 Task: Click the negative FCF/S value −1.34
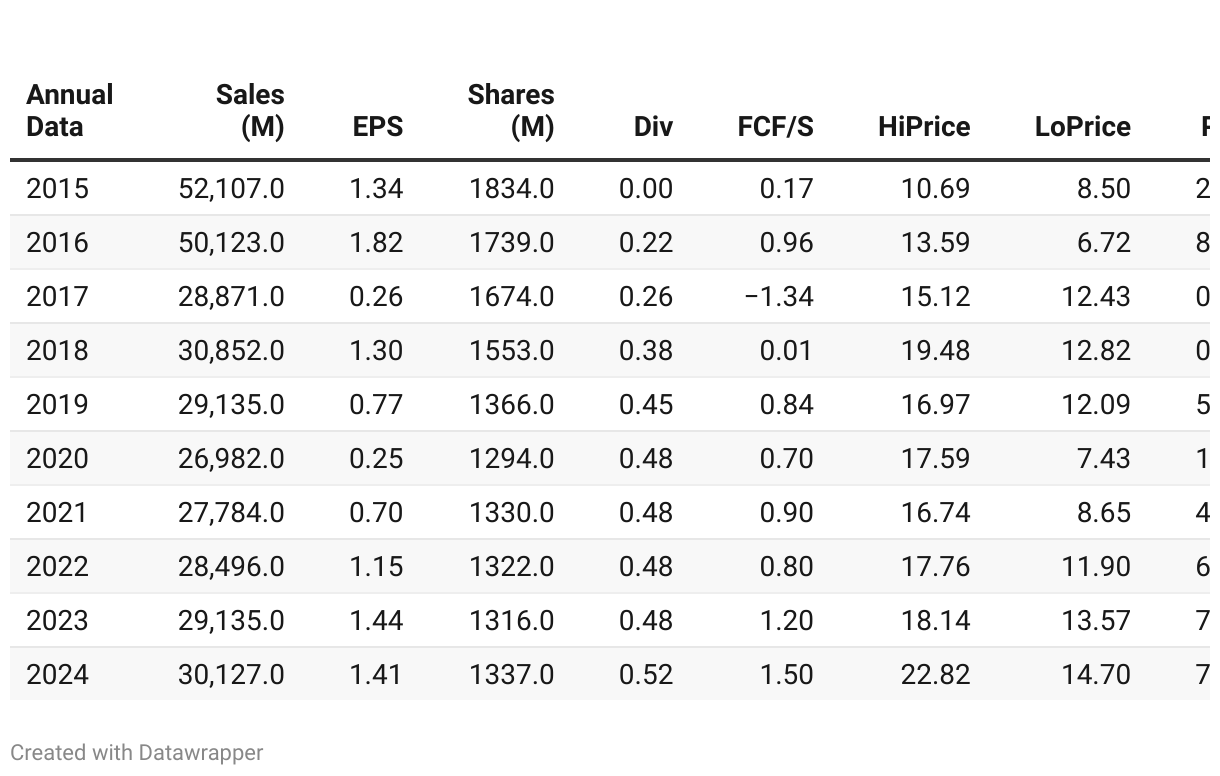click(779, 297)
